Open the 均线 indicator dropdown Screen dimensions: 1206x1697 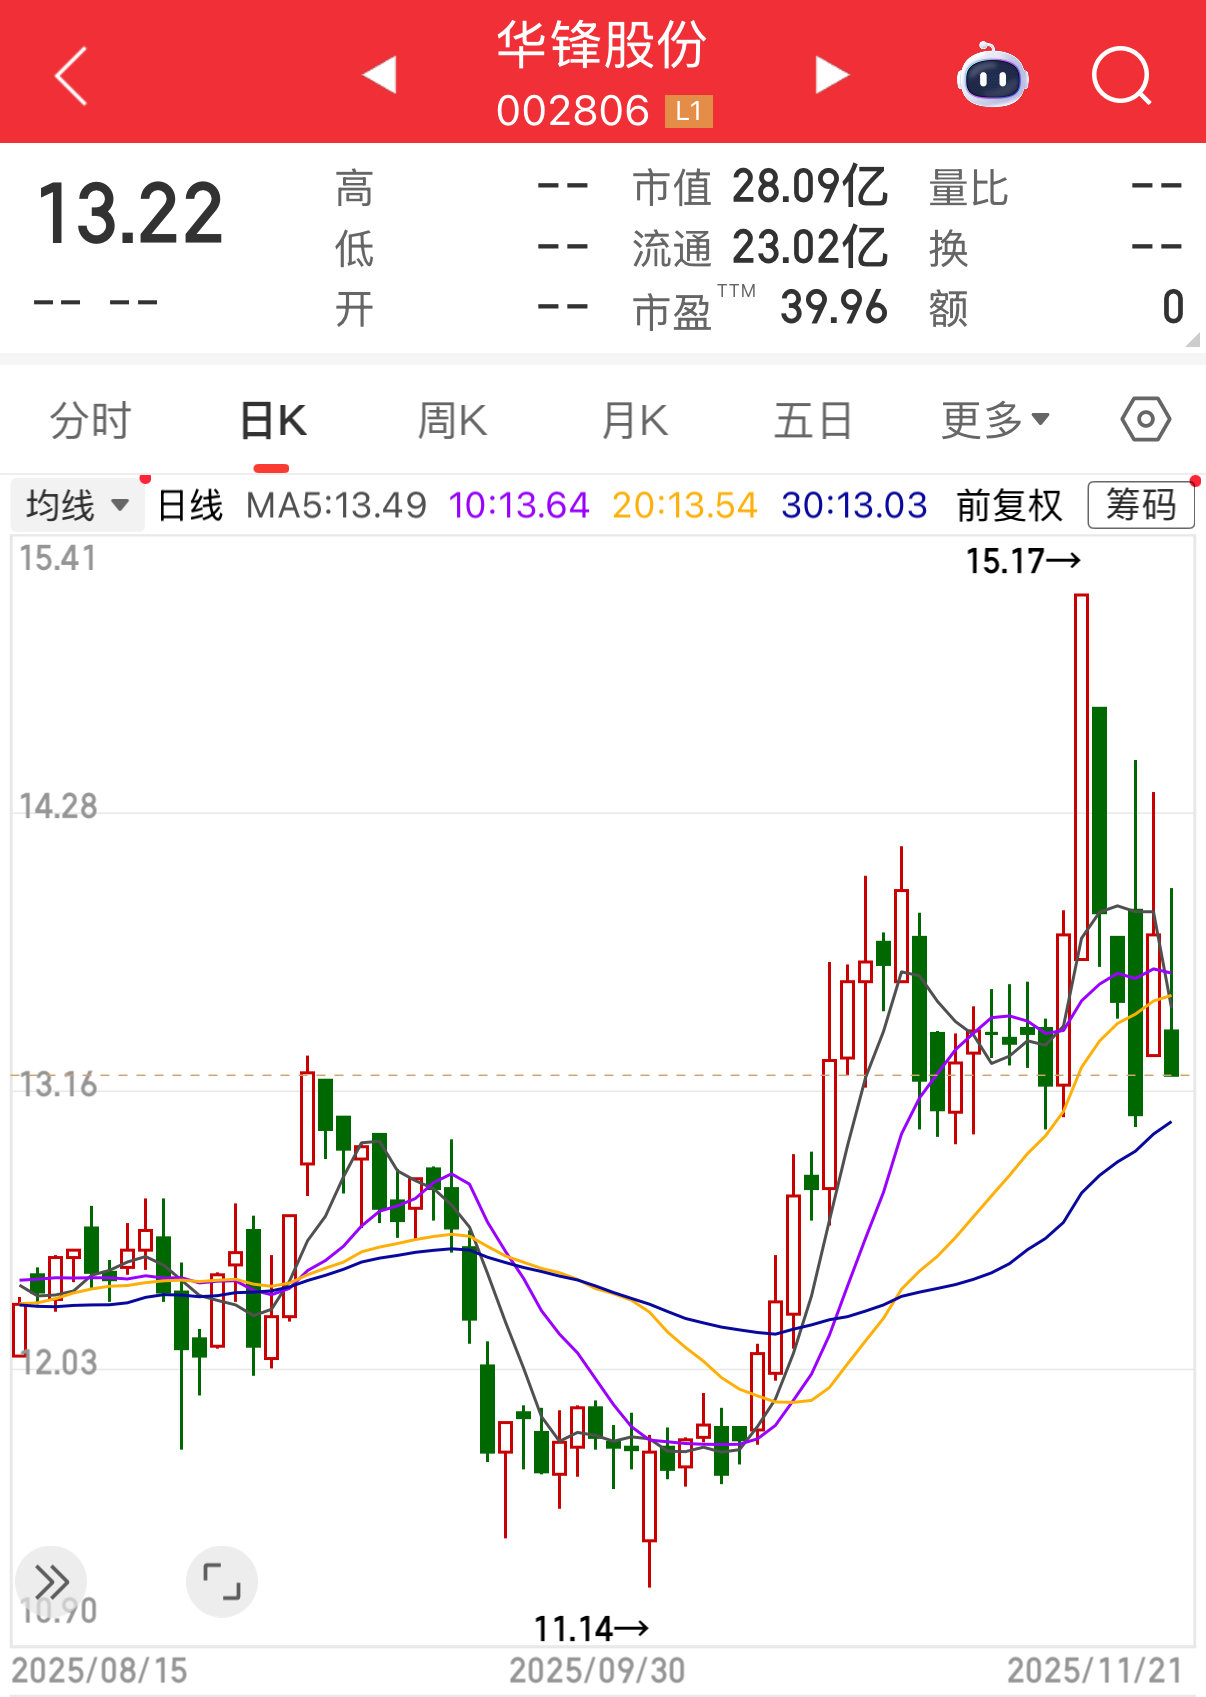click(77, 505)
